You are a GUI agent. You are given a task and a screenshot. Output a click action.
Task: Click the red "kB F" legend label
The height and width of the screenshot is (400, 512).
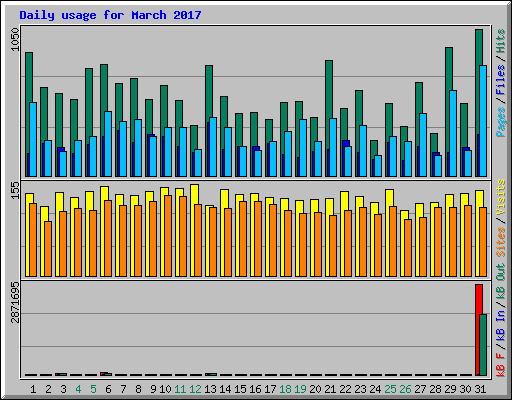point(500,364)
